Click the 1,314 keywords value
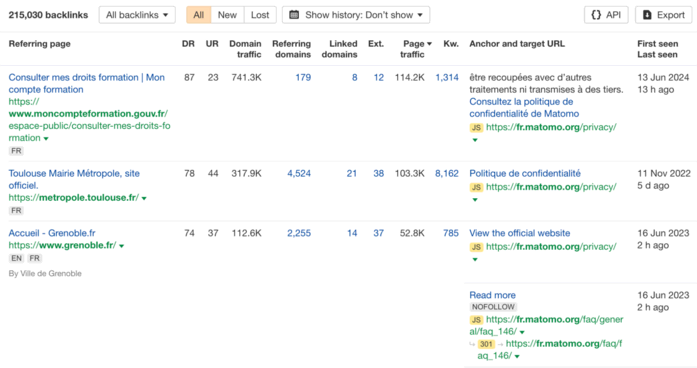 click(447, 77)
